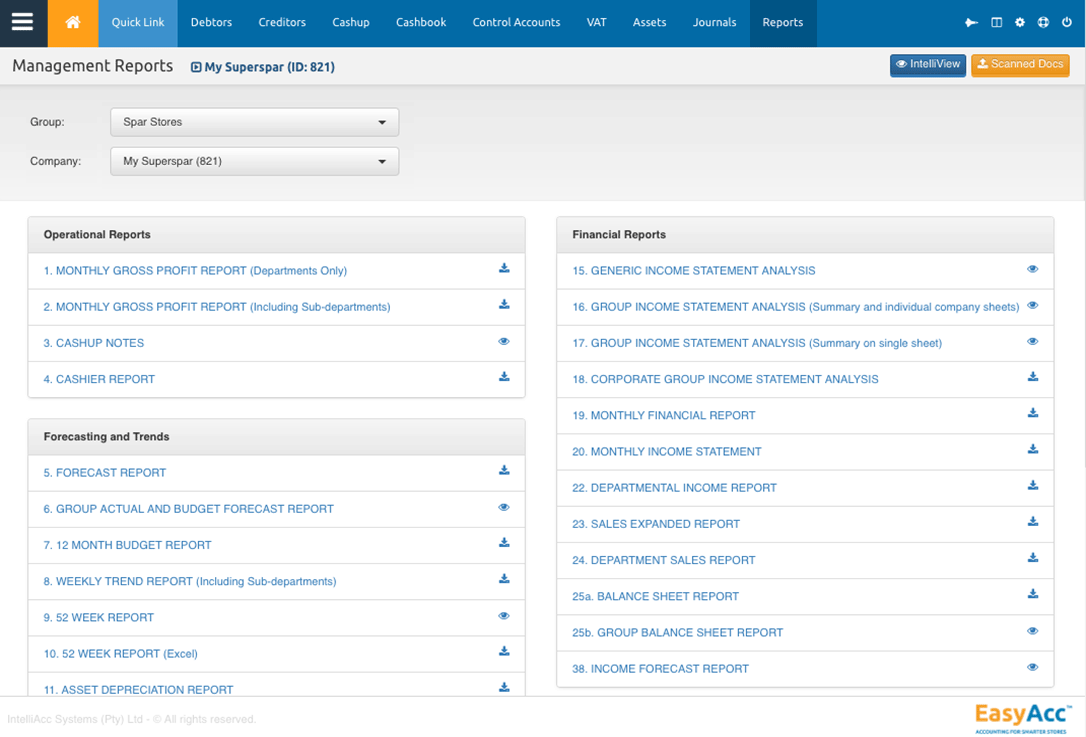Open the Cashbook menu

click(421, 23)
